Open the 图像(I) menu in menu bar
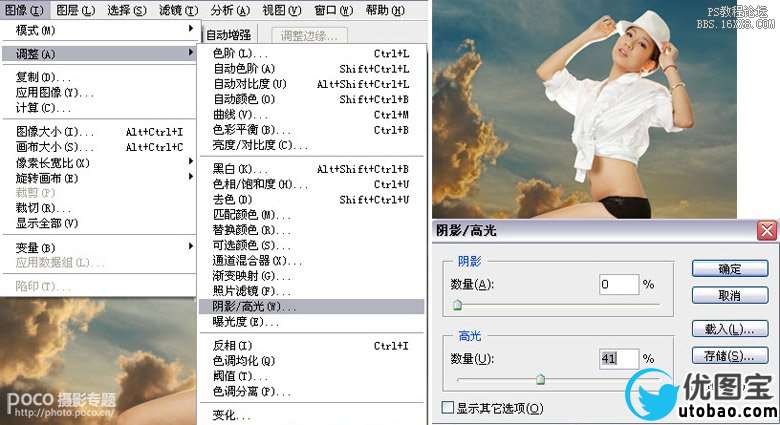The image size is (780, 425). [x=24, y=10]
